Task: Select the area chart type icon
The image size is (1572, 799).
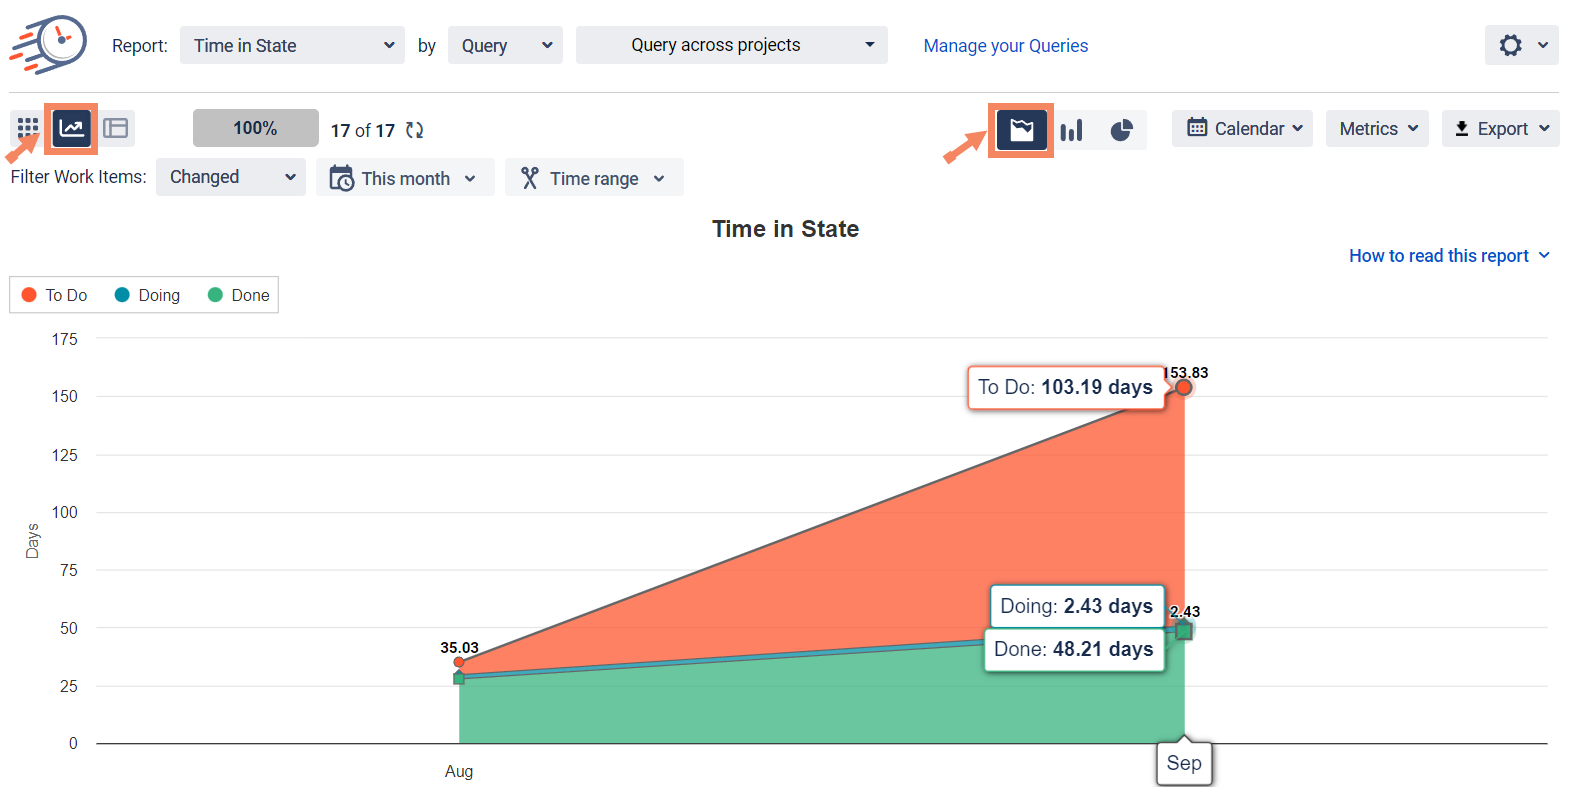Action: click(1021, 130)
